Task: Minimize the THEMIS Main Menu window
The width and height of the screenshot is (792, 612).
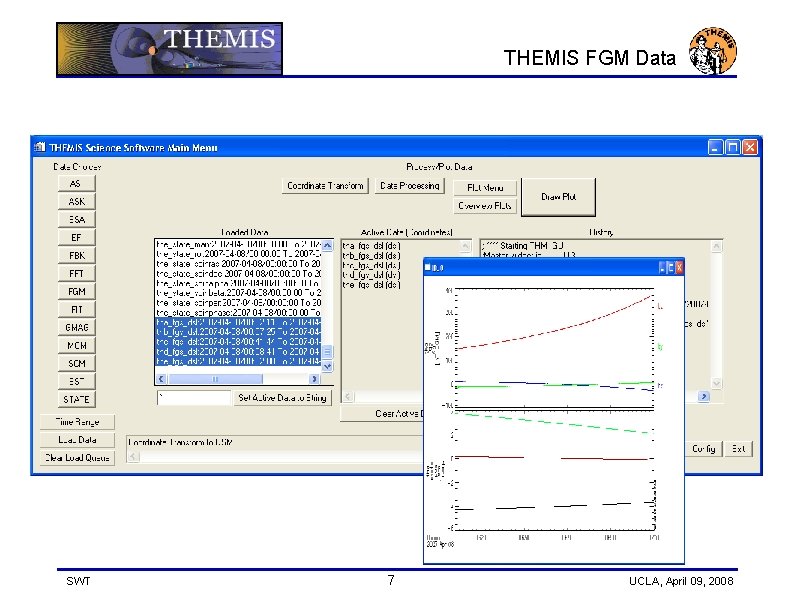Action: (715, 147)
